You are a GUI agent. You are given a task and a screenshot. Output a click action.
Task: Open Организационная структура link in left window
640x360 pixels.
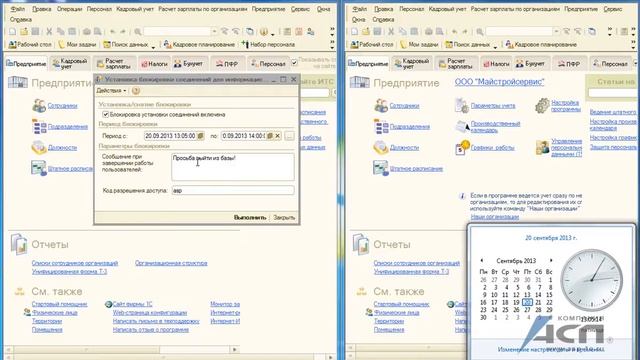point(171,263)
